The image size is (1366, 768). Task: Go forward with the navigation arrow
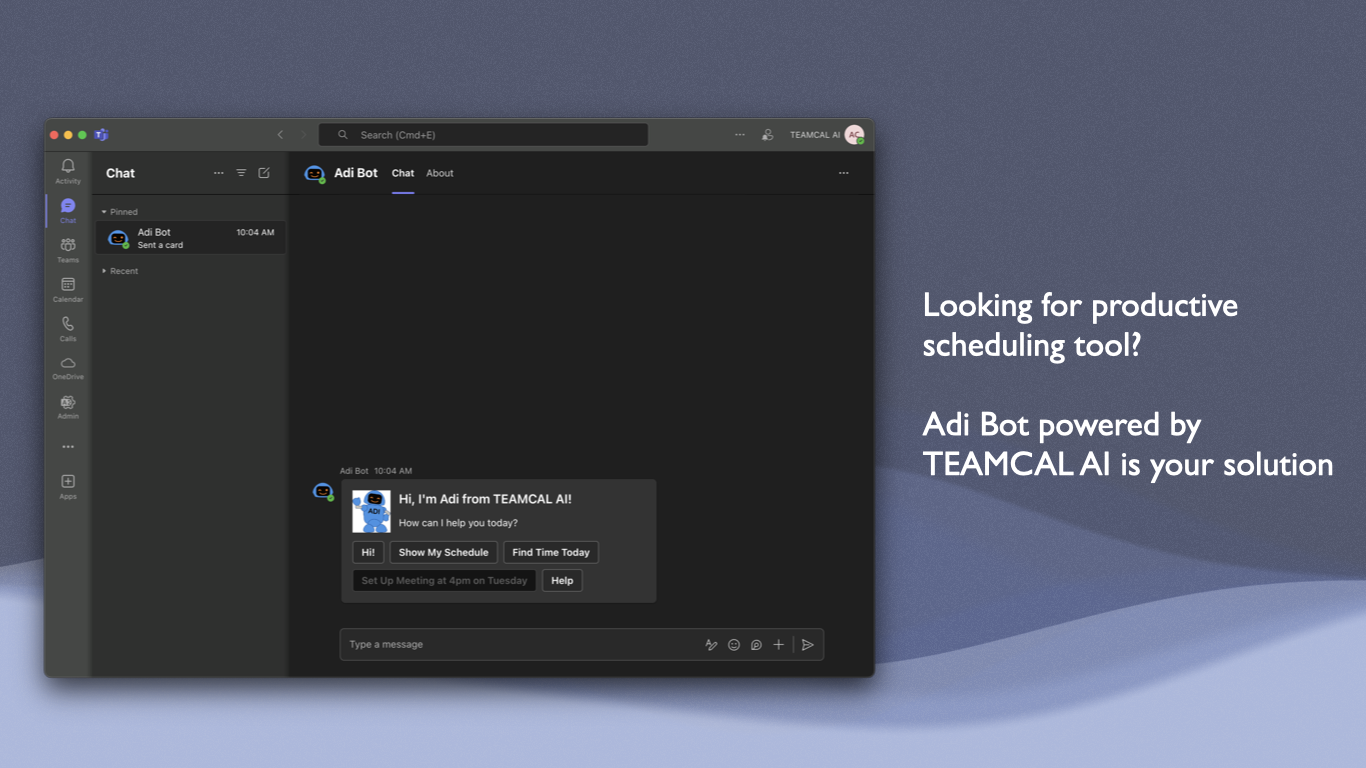point(304,135)
